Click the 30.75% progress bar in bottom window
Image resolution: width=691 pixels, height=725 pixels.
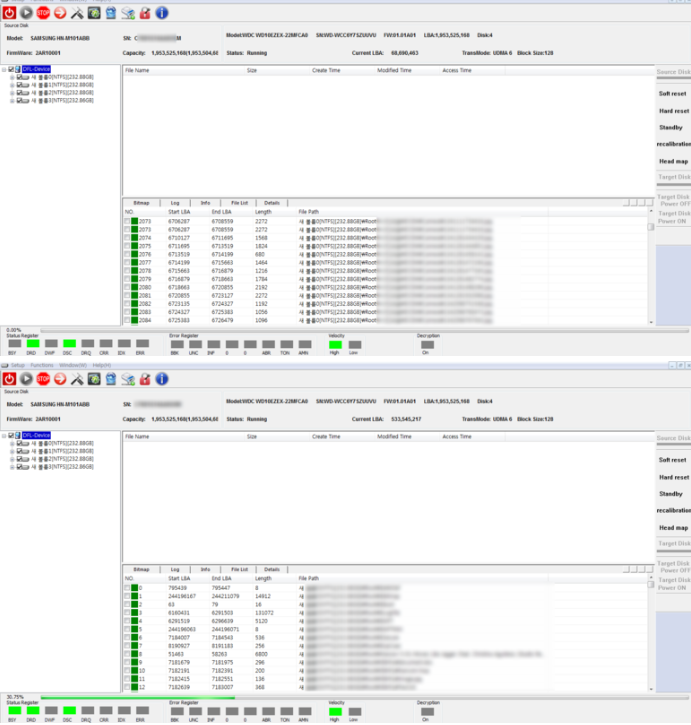364,697
